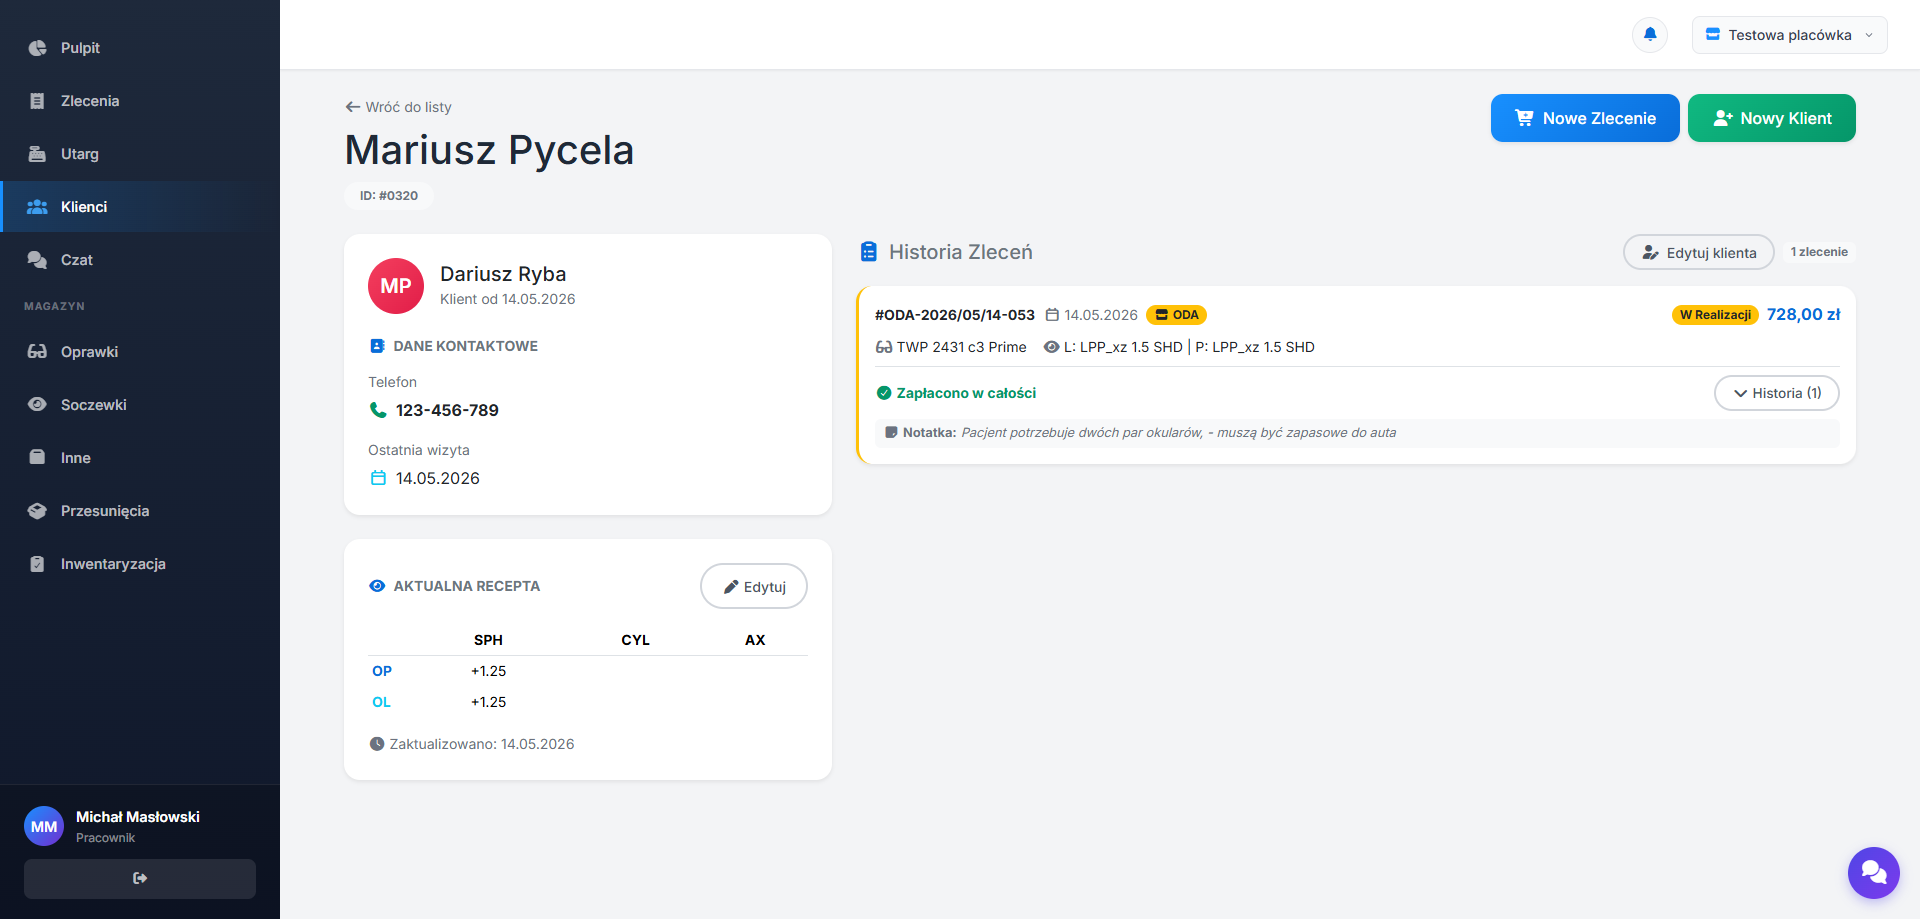Add a Nowy Klient
Image resolution: width=1920 pixels, height=919 pixels.
point(1772,118)
